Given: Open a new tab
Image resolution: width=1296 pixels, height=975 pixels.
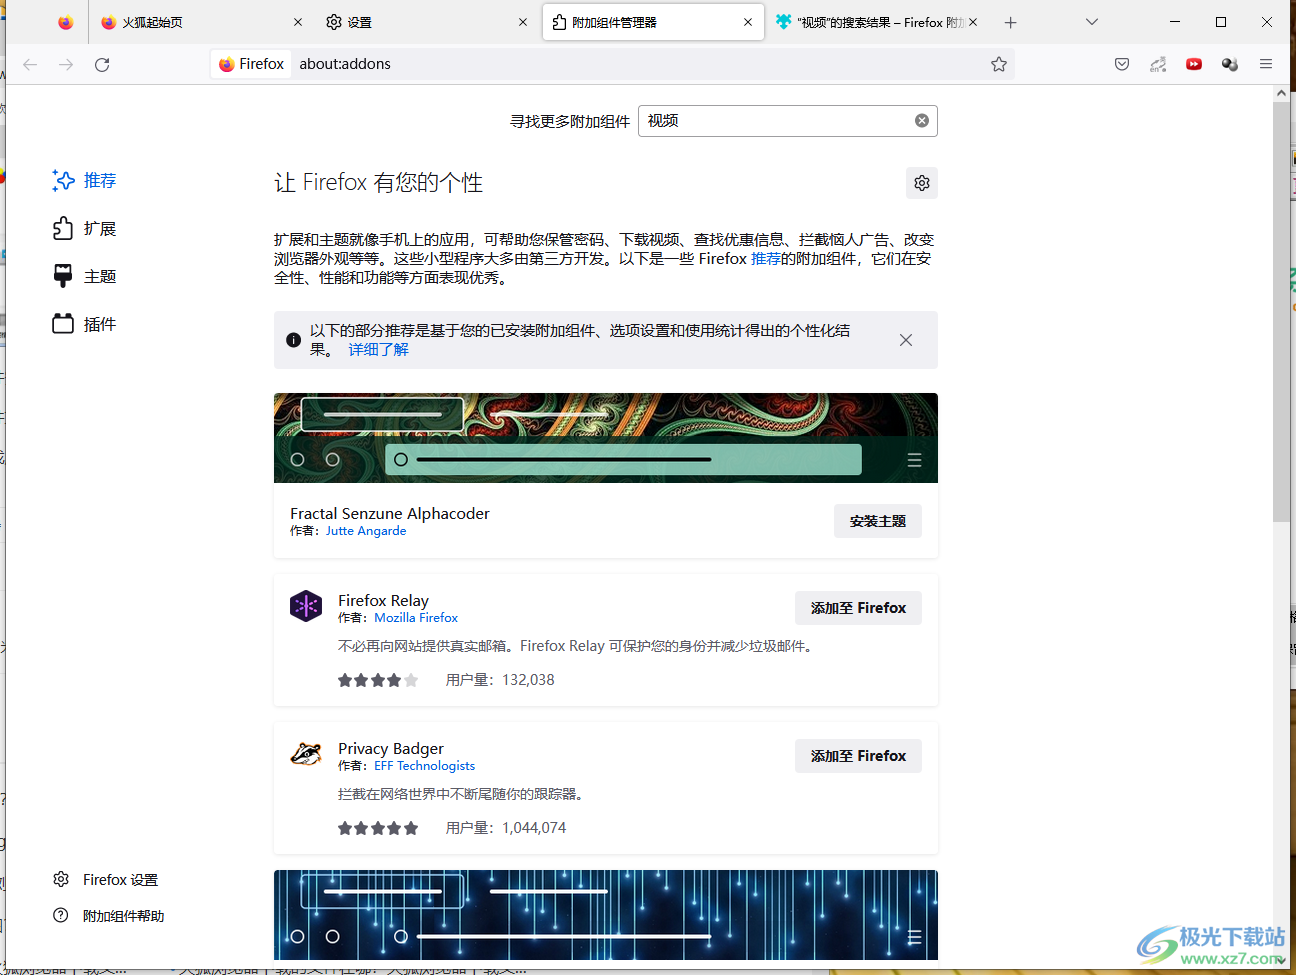Looking at the screenshot, I should click(x=1011, y=22).
